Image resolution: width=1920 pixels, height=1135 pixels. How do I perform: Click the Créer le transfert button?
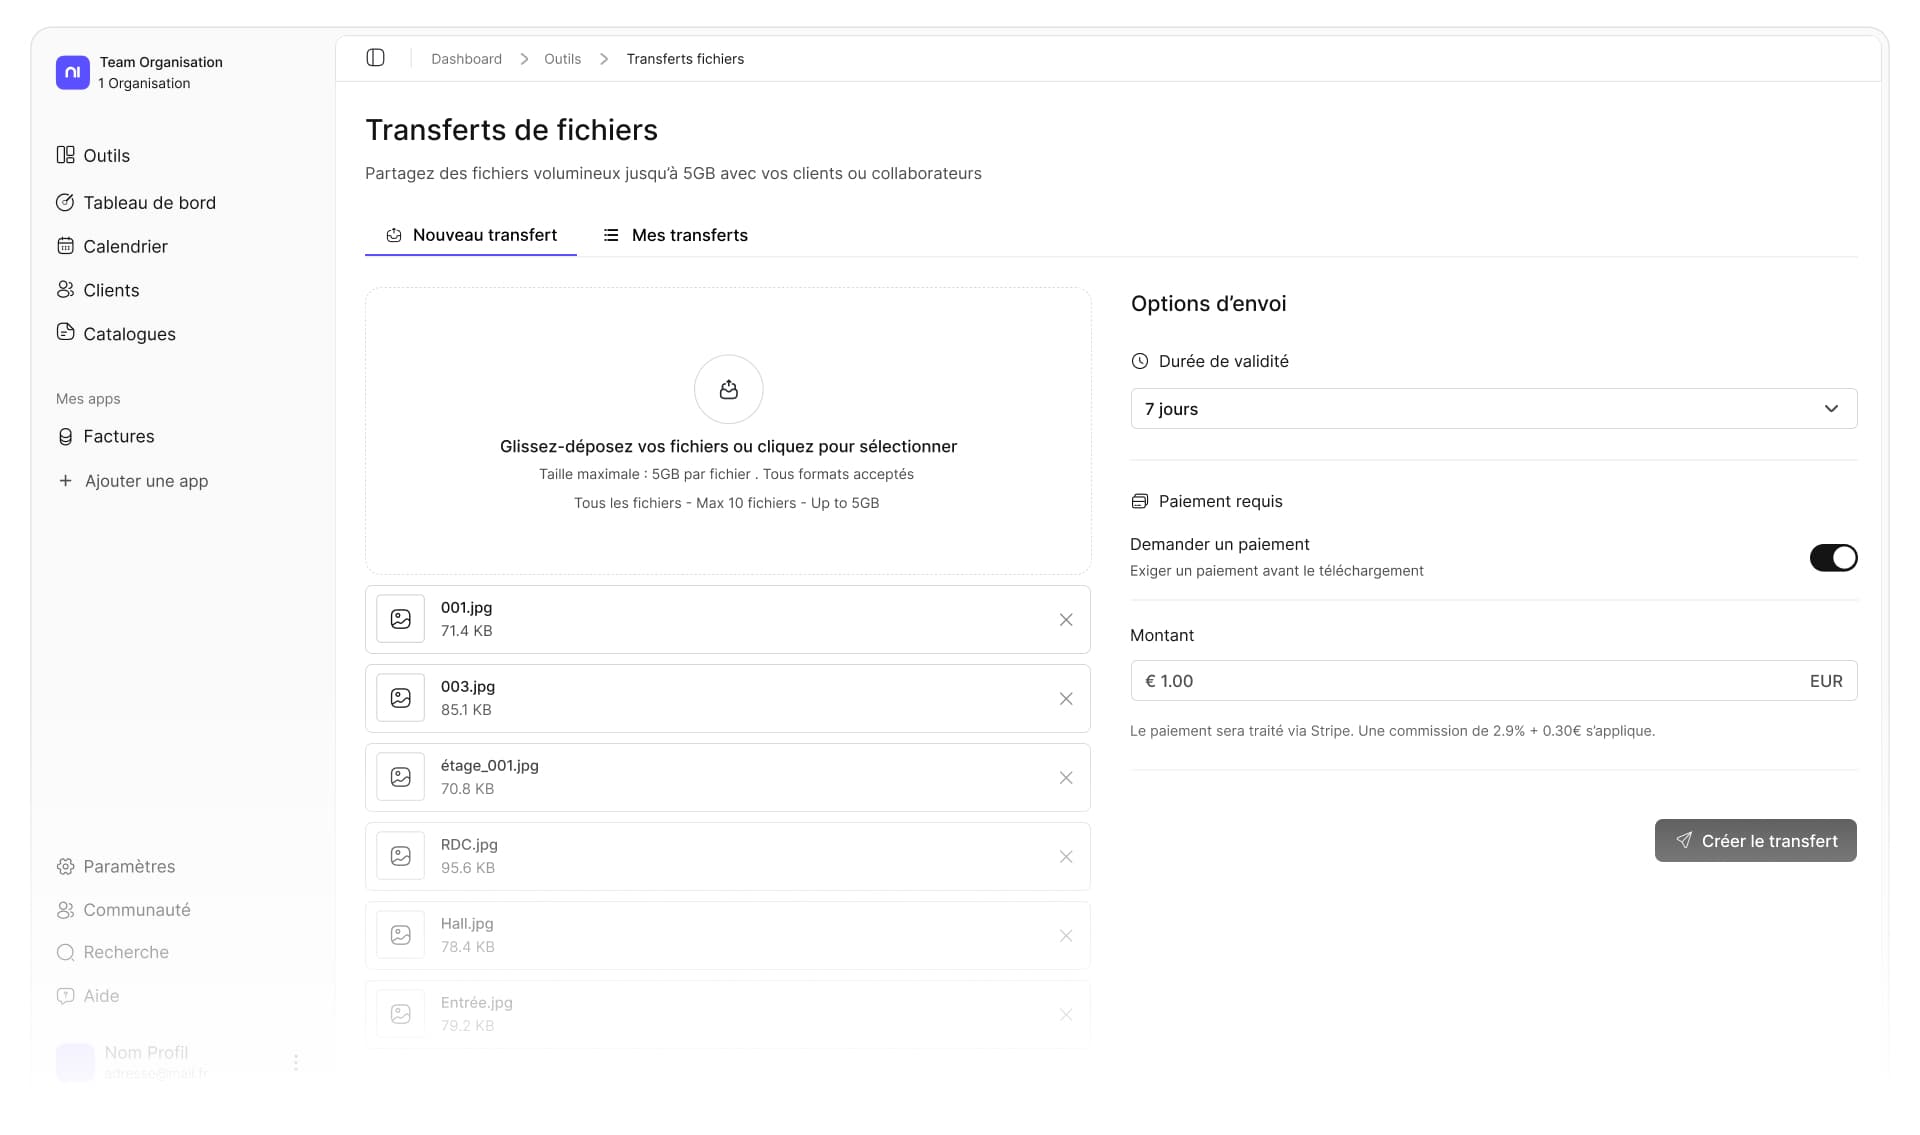click(1754, 840)
